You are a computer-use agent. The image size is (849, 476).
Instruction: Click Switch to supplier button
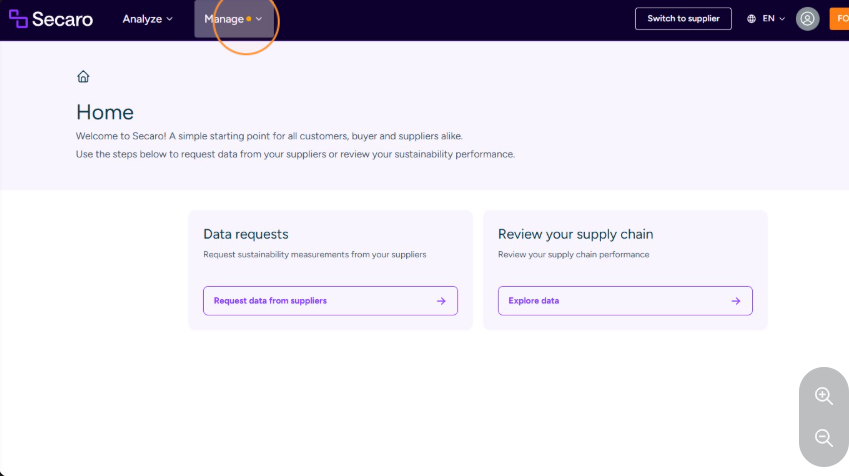[x=683, y=18]
